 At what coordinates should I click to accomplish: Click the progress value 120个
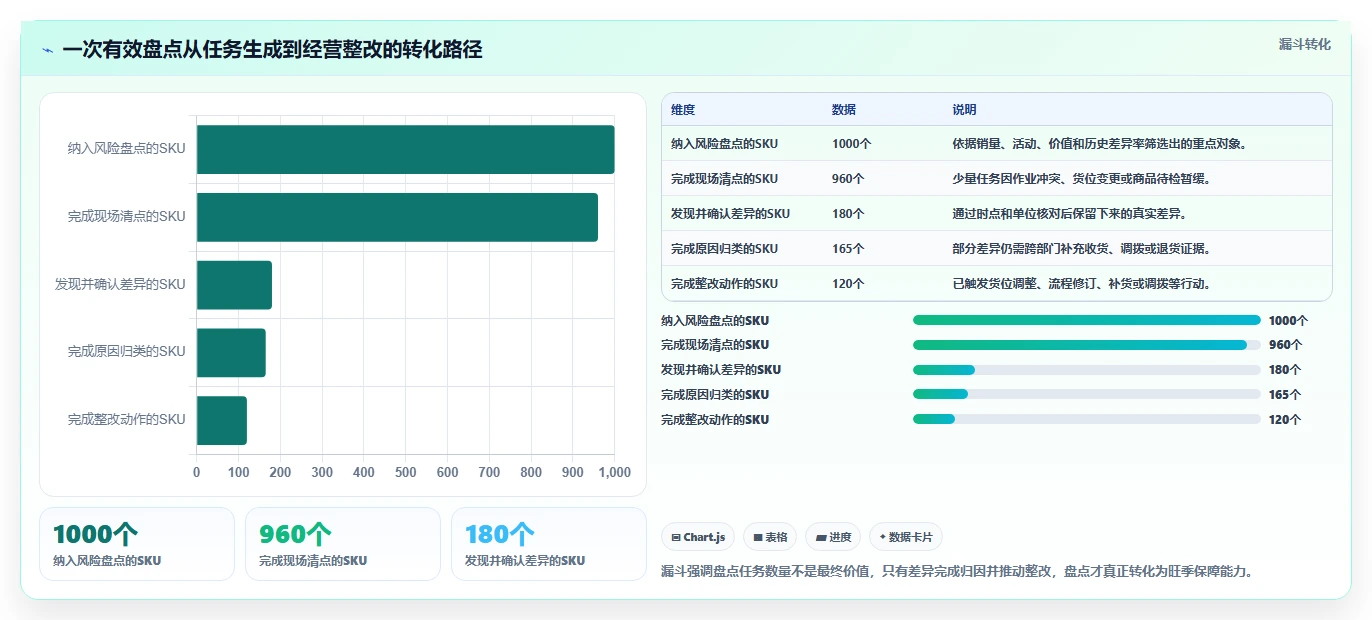tap(1285, 420)
